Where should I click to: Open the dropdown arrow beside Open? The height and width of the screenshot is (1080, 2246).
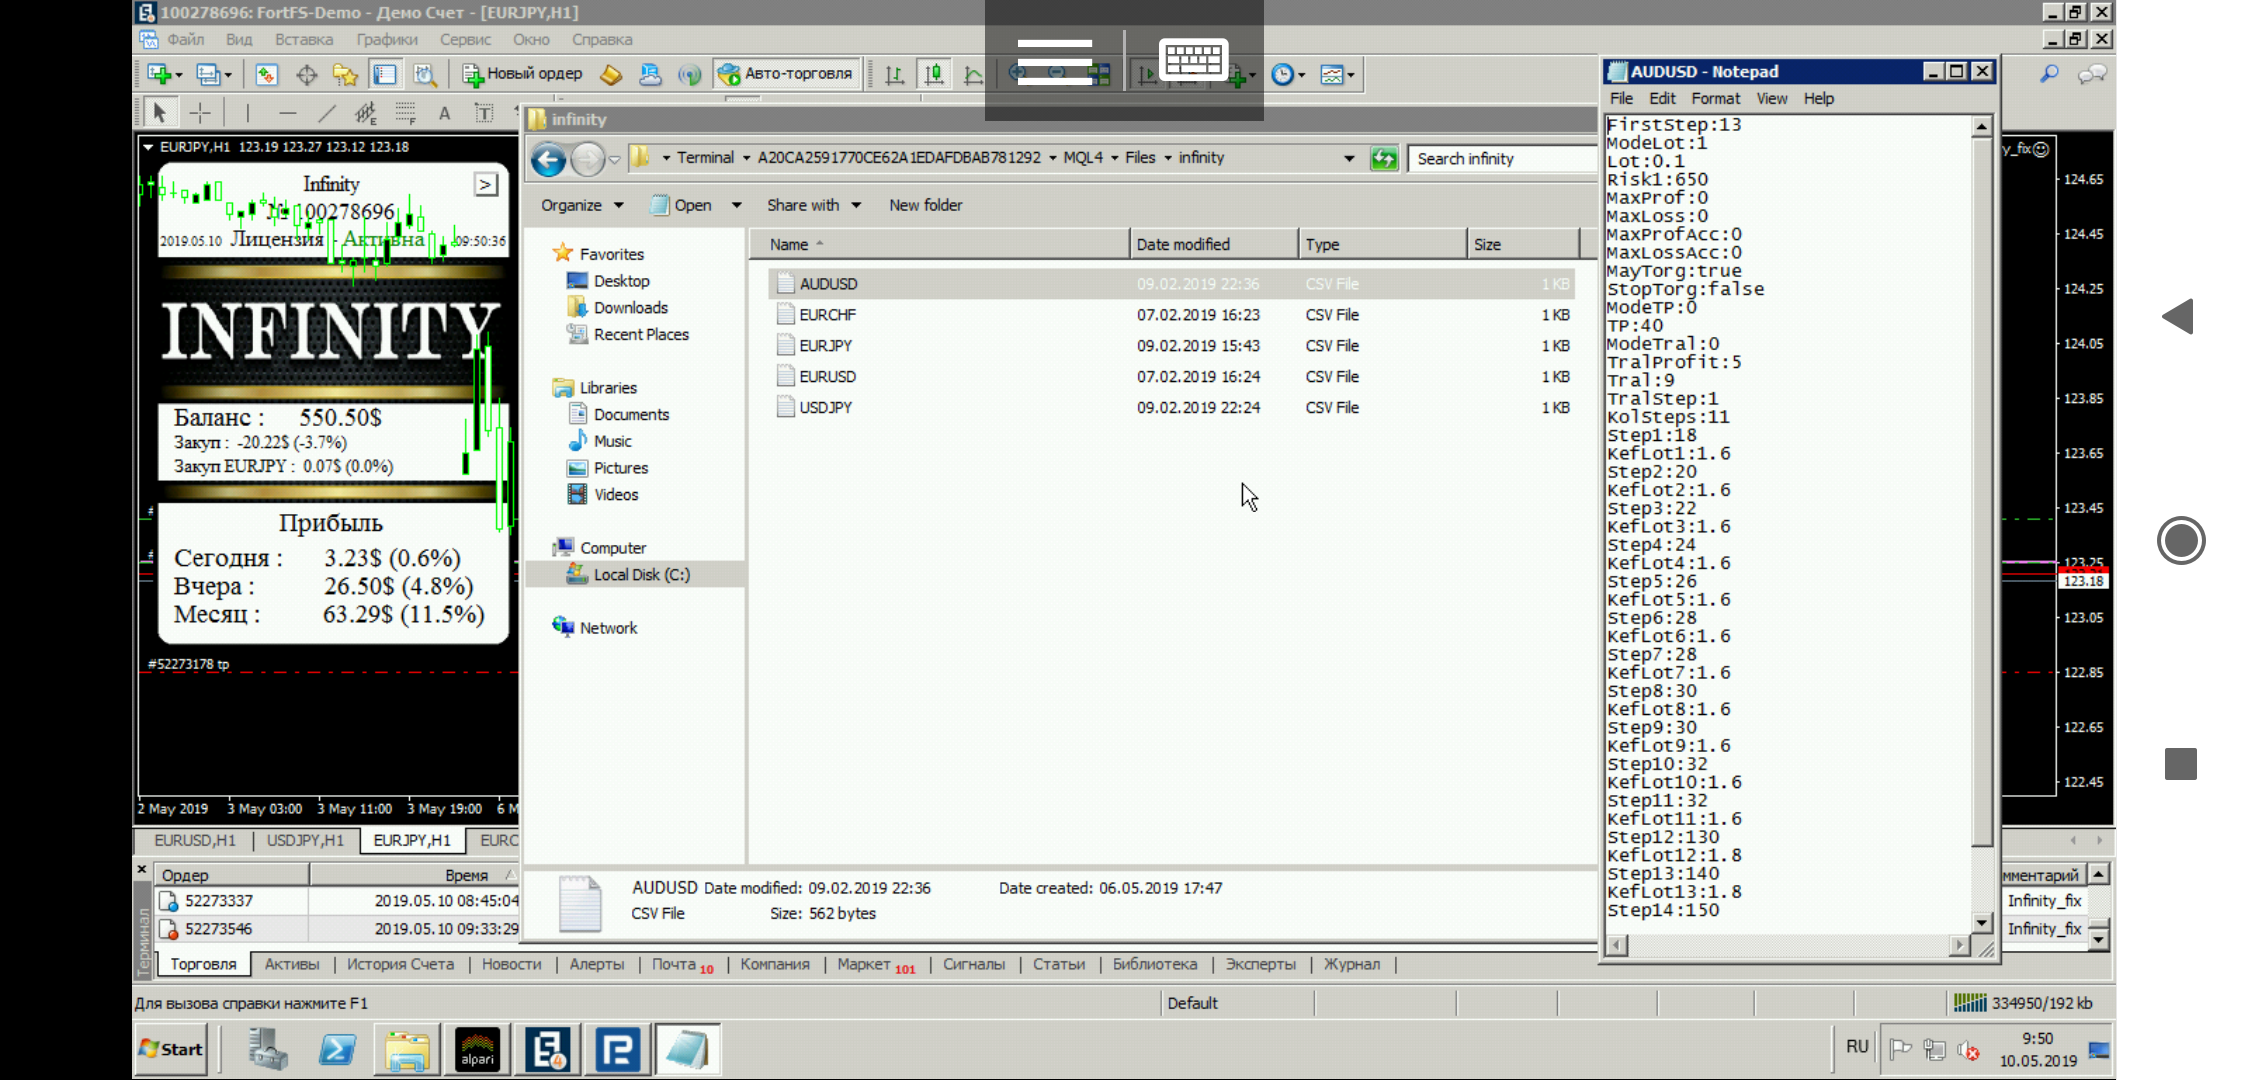[x=737, y=205]
